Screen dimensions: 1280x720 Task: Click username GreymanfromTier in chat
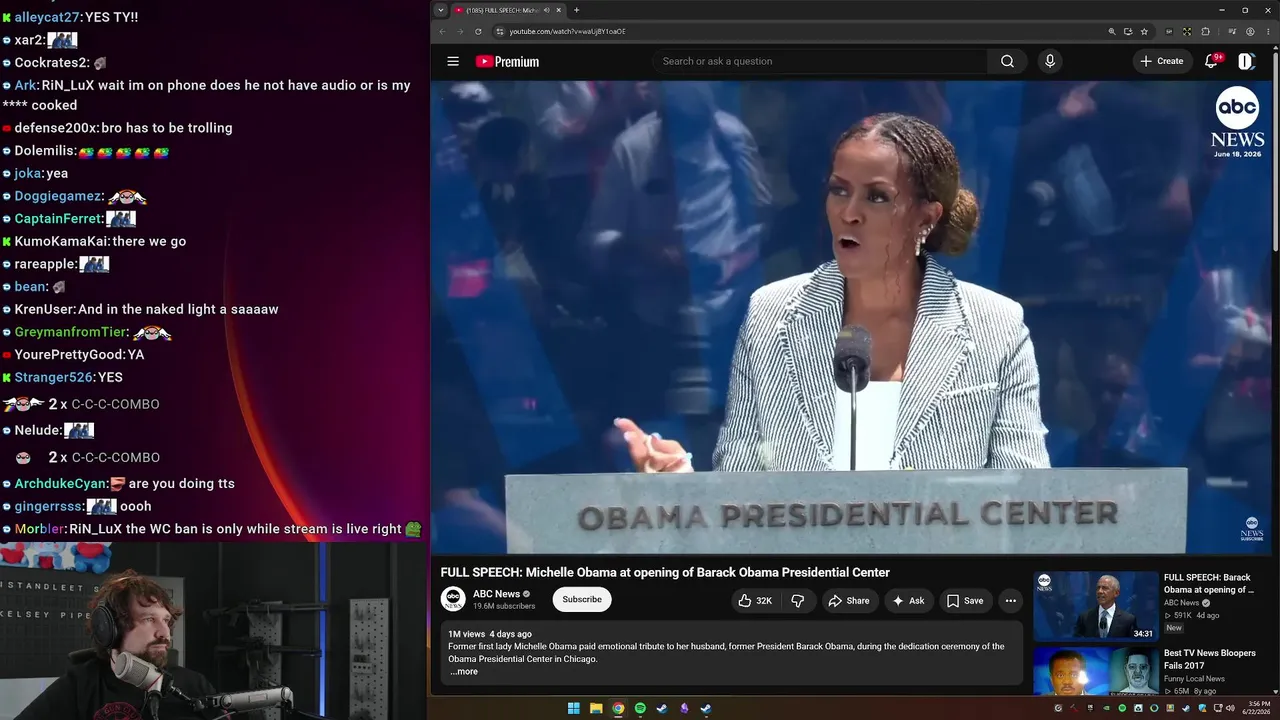(71, 332)
